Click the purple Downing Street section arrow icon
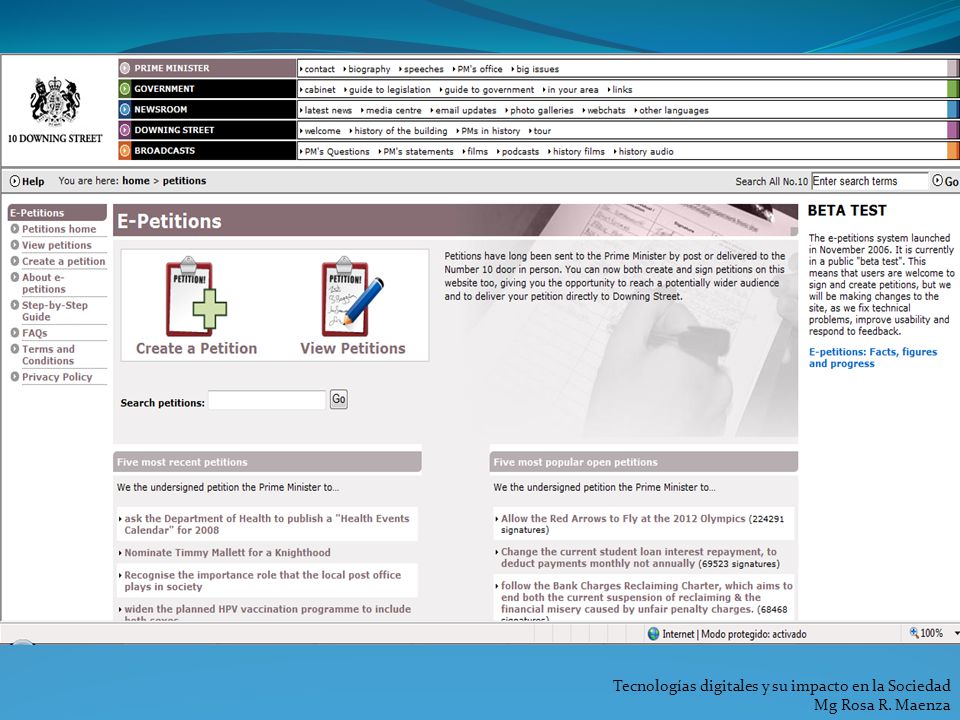This screenshot has height=720, width=960. click(x=125, y=130)
